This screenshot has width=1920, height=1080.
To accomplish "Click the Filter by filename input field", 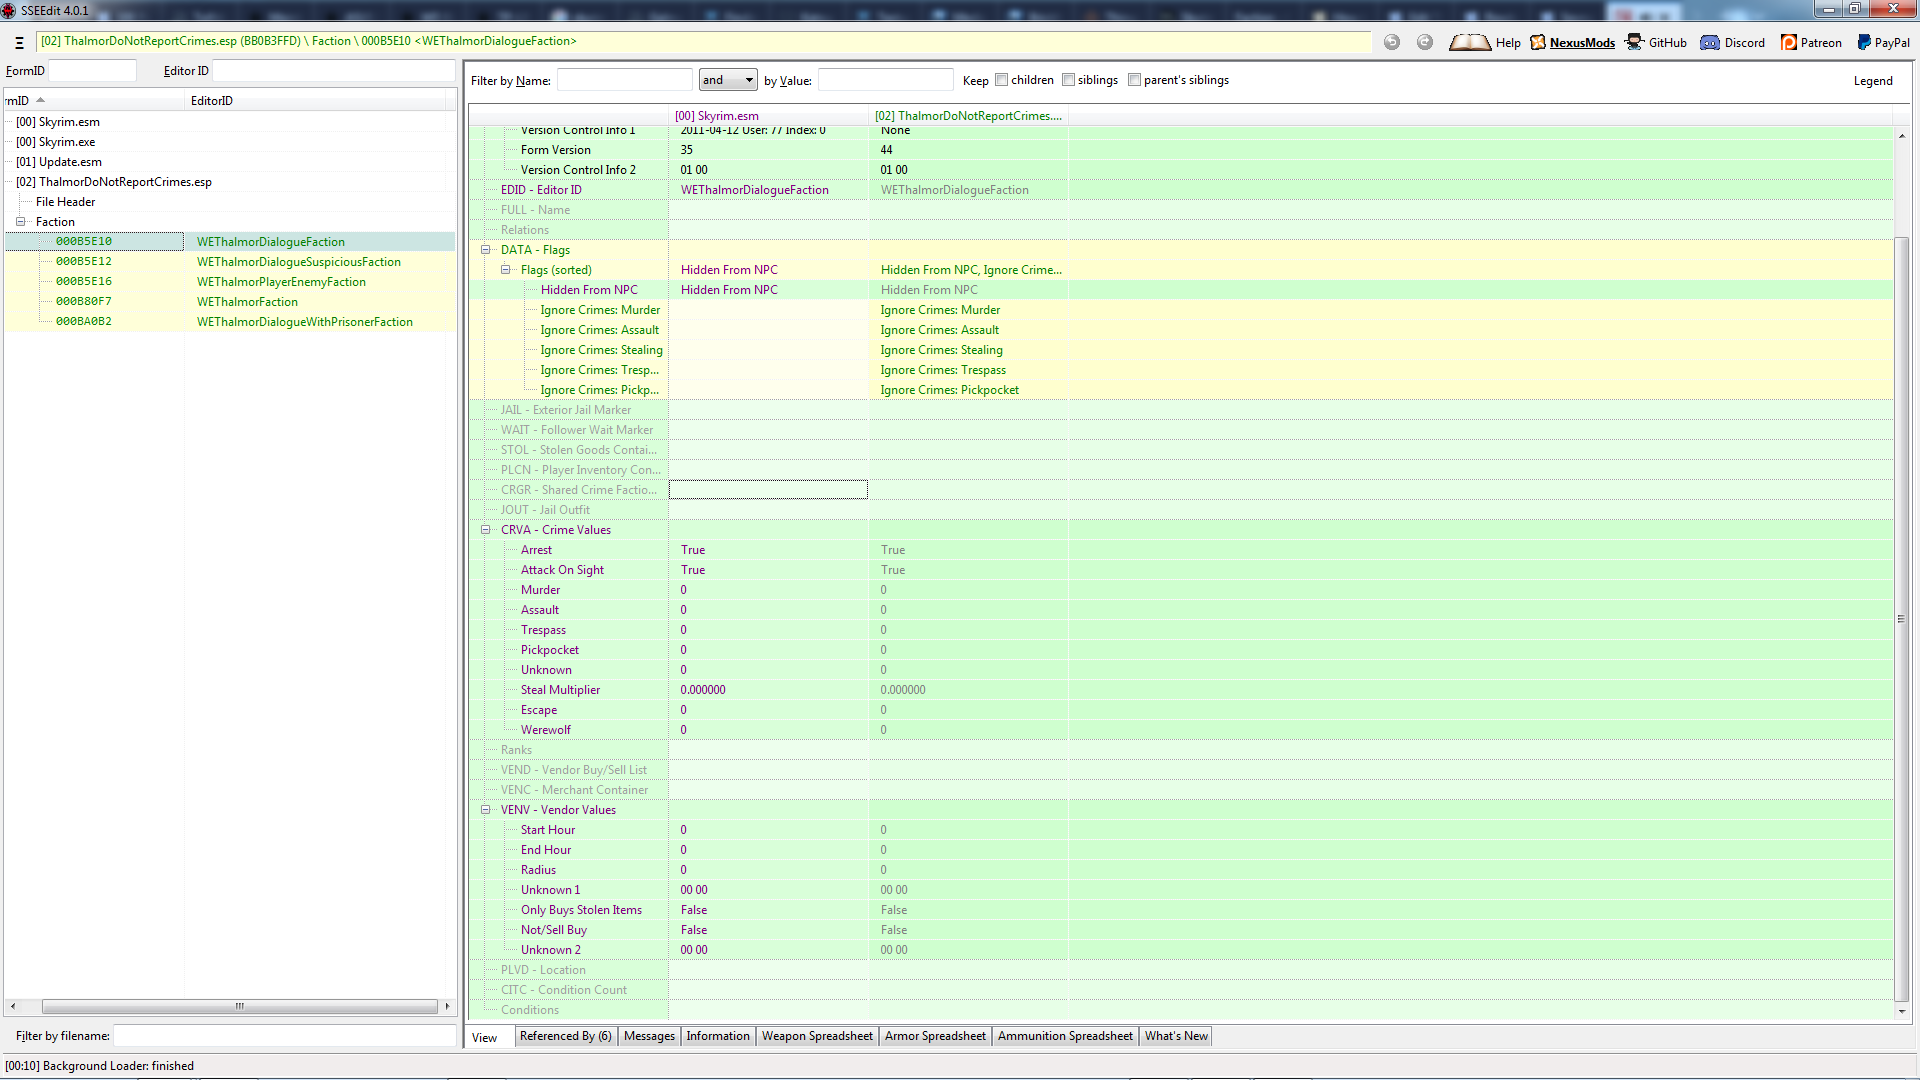I will pyautogui.click(x=285, y=1036).
